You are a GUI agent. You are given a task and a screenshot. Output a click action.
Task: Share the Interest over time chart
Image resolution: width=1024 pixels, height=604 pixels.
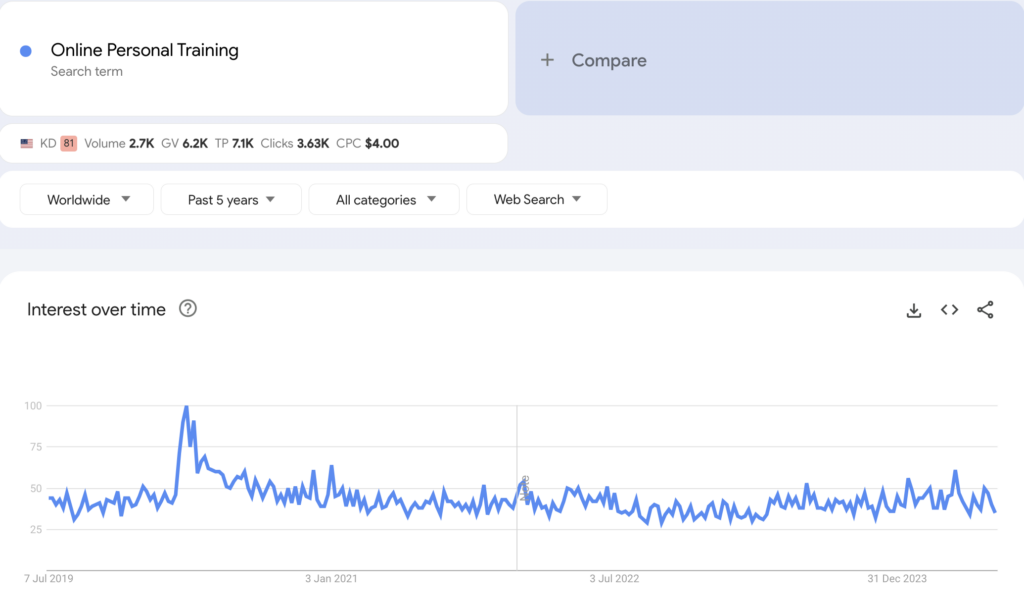pos(985,310)
